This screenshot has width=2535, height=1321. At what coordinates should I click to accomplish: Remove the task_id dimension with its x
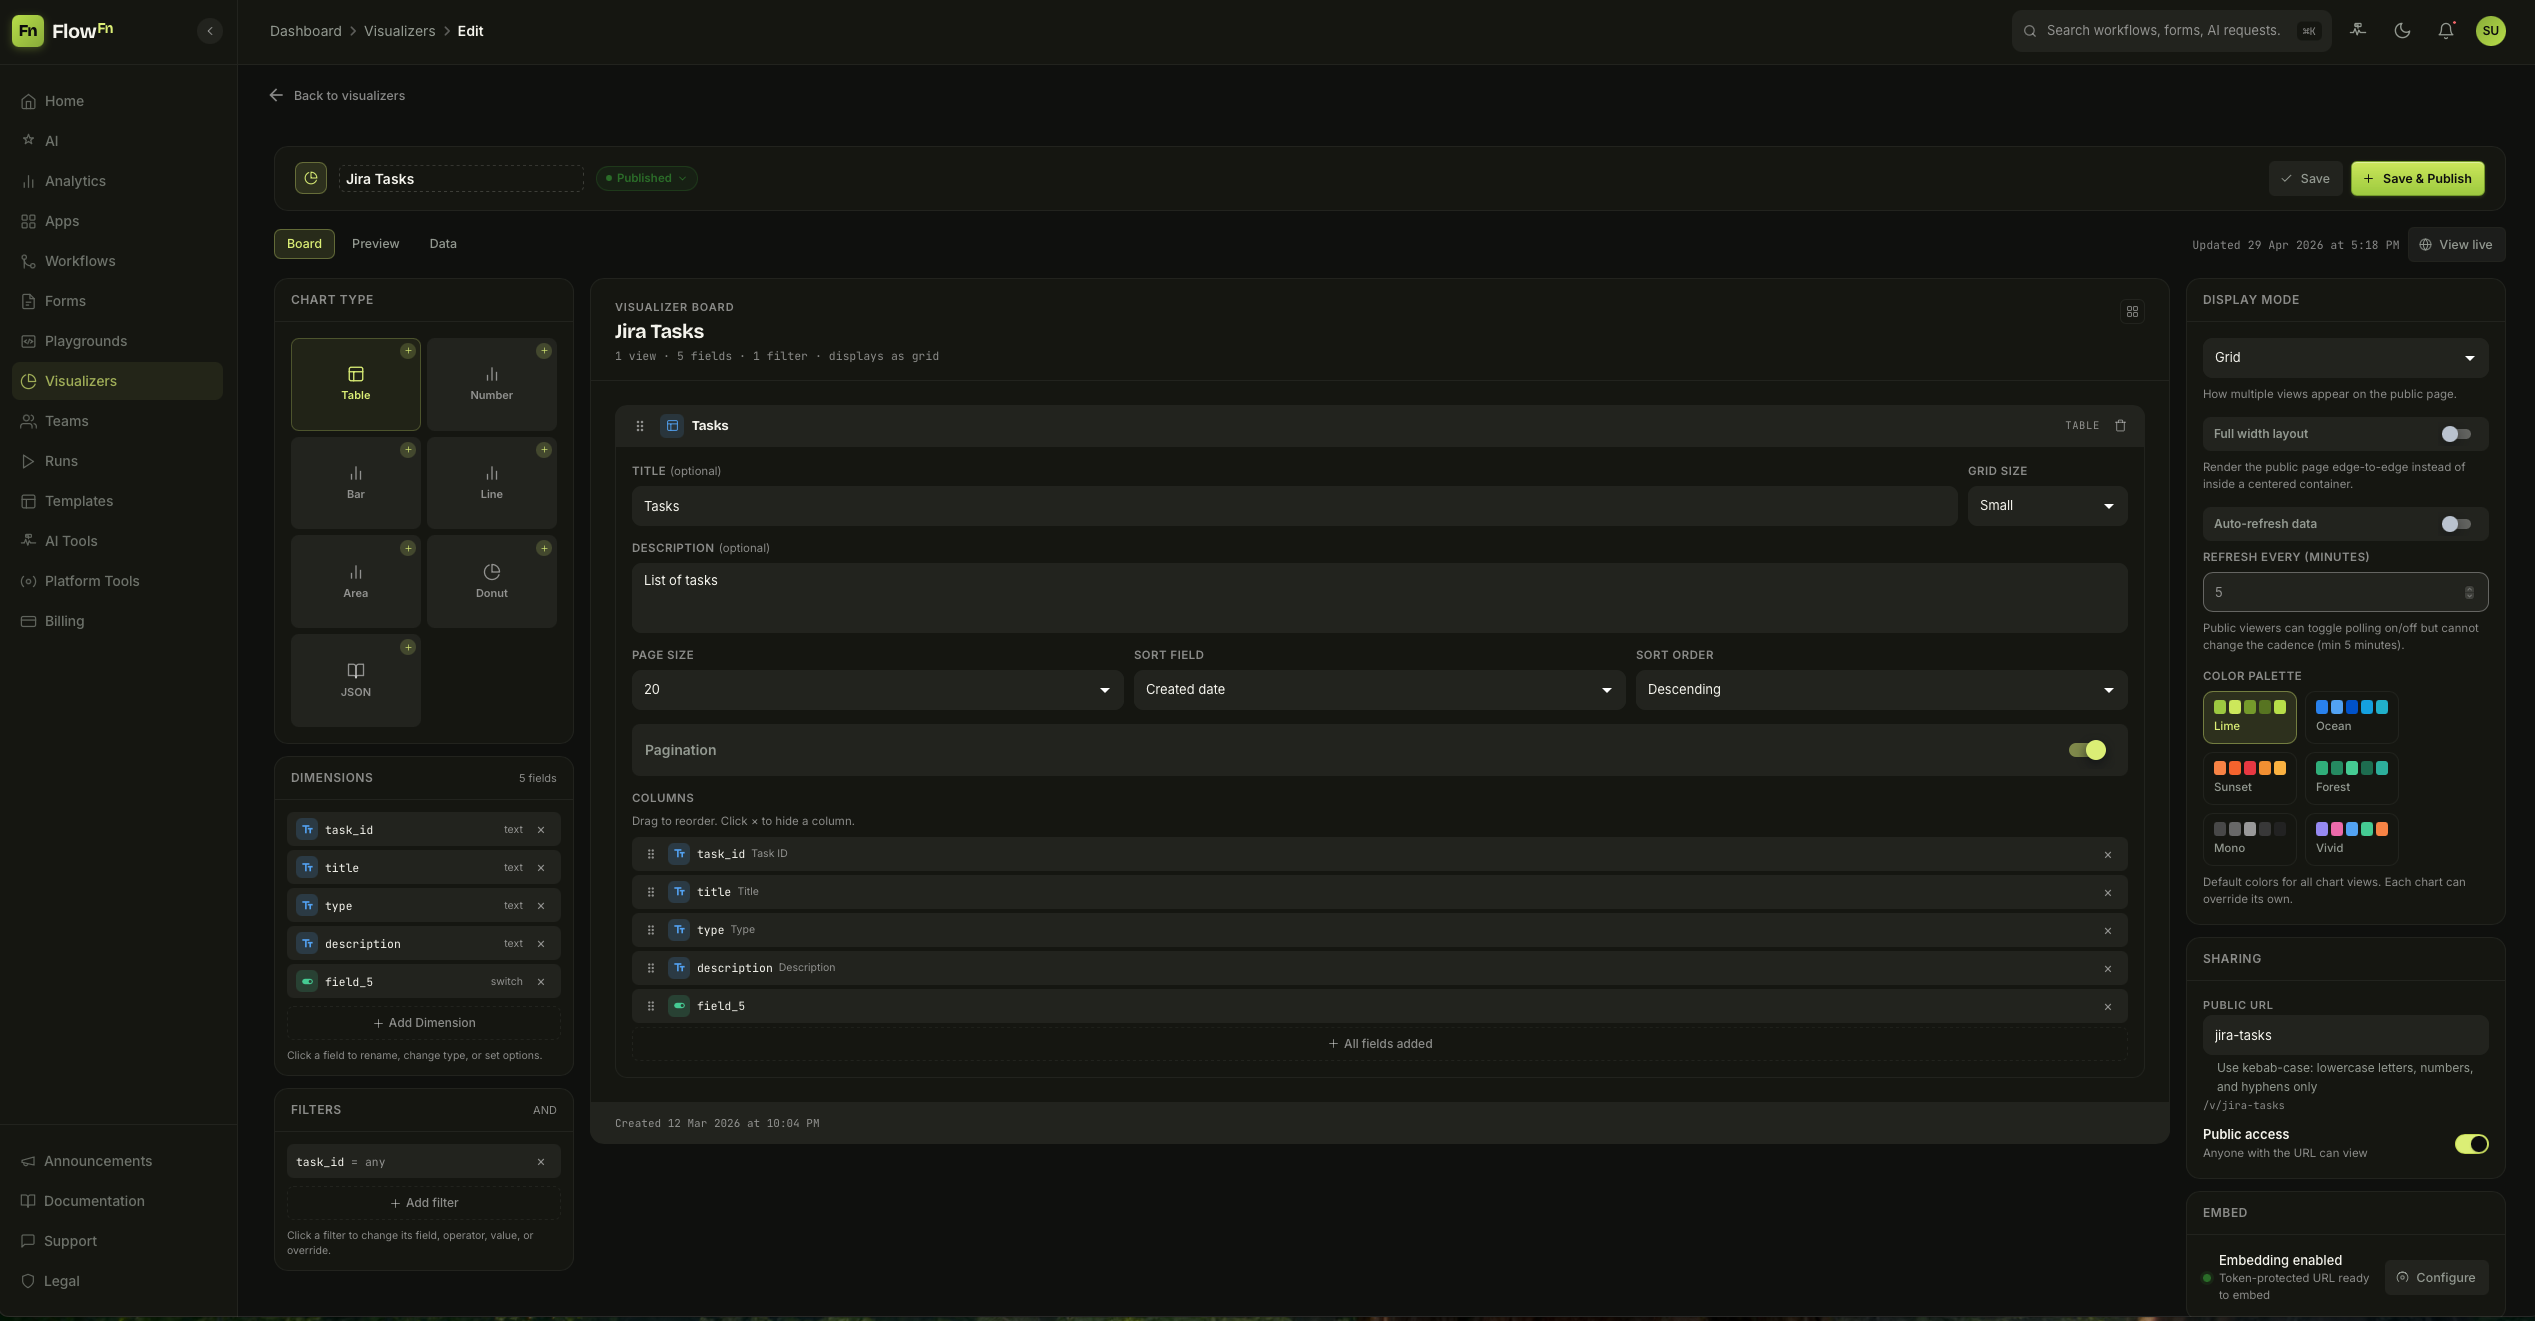click(x=541, y=830)
